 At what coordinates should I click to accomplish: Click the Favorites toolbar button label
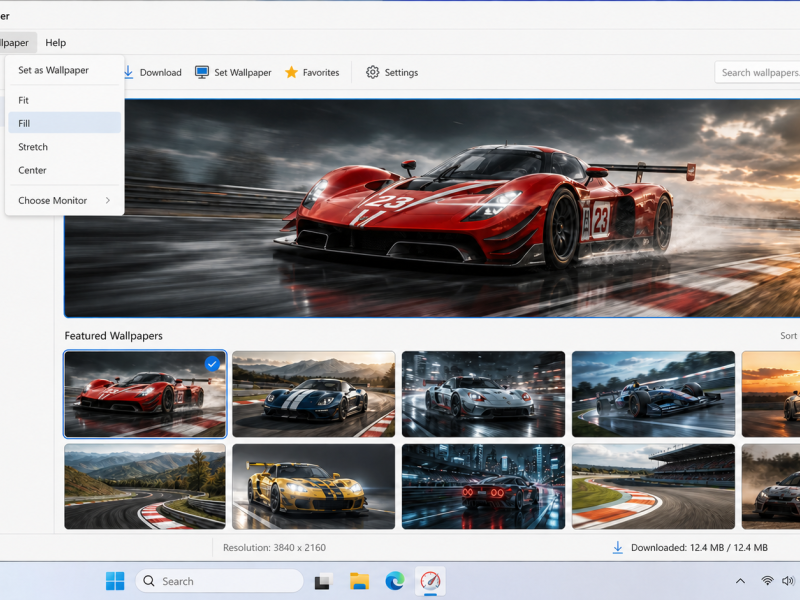pos(321,72)
